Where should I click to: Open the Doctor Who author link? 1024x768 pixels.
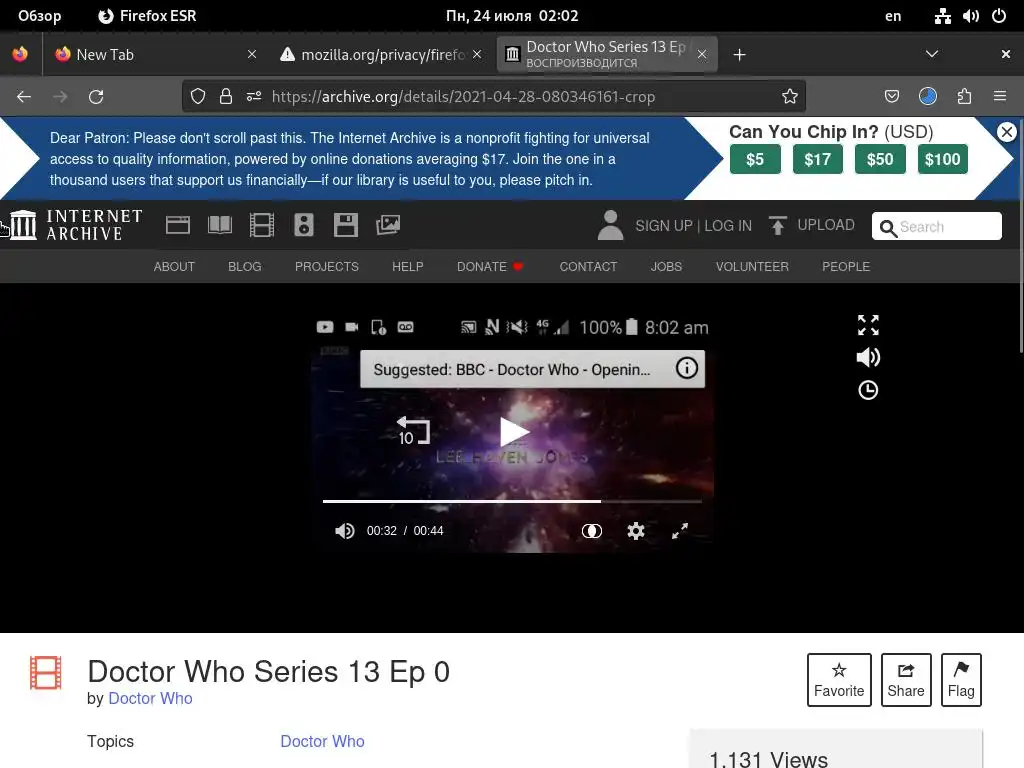150,698
